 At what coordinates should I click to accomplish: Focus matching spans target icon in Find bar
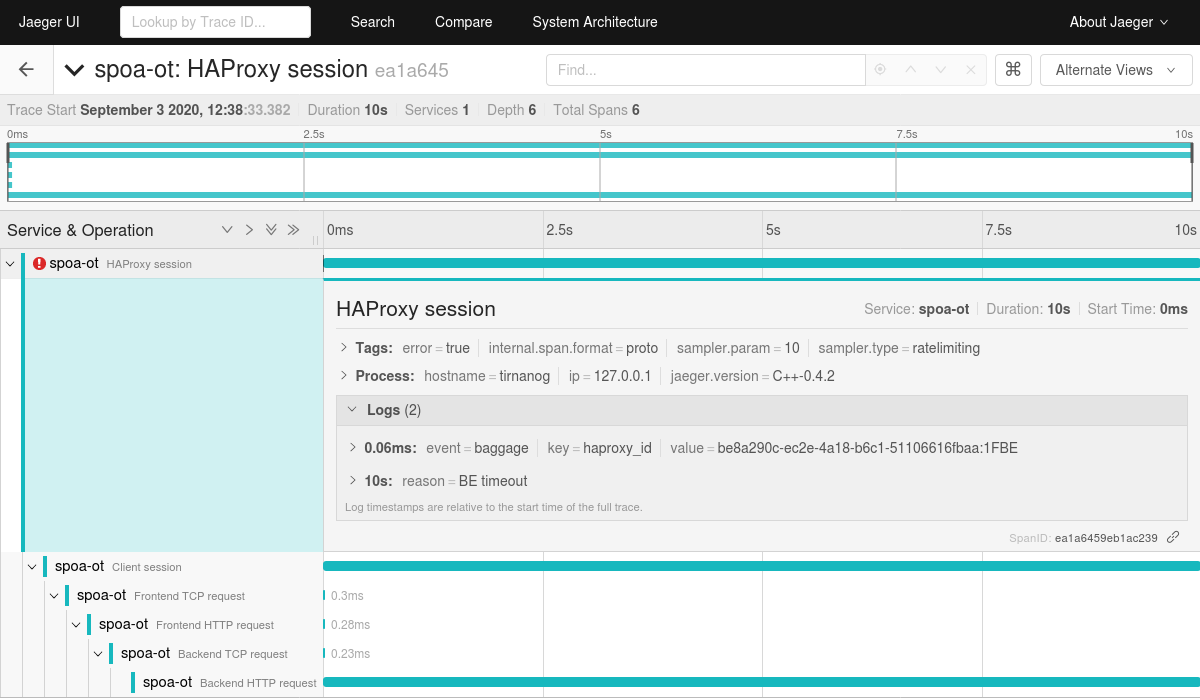tap(880, 70)
